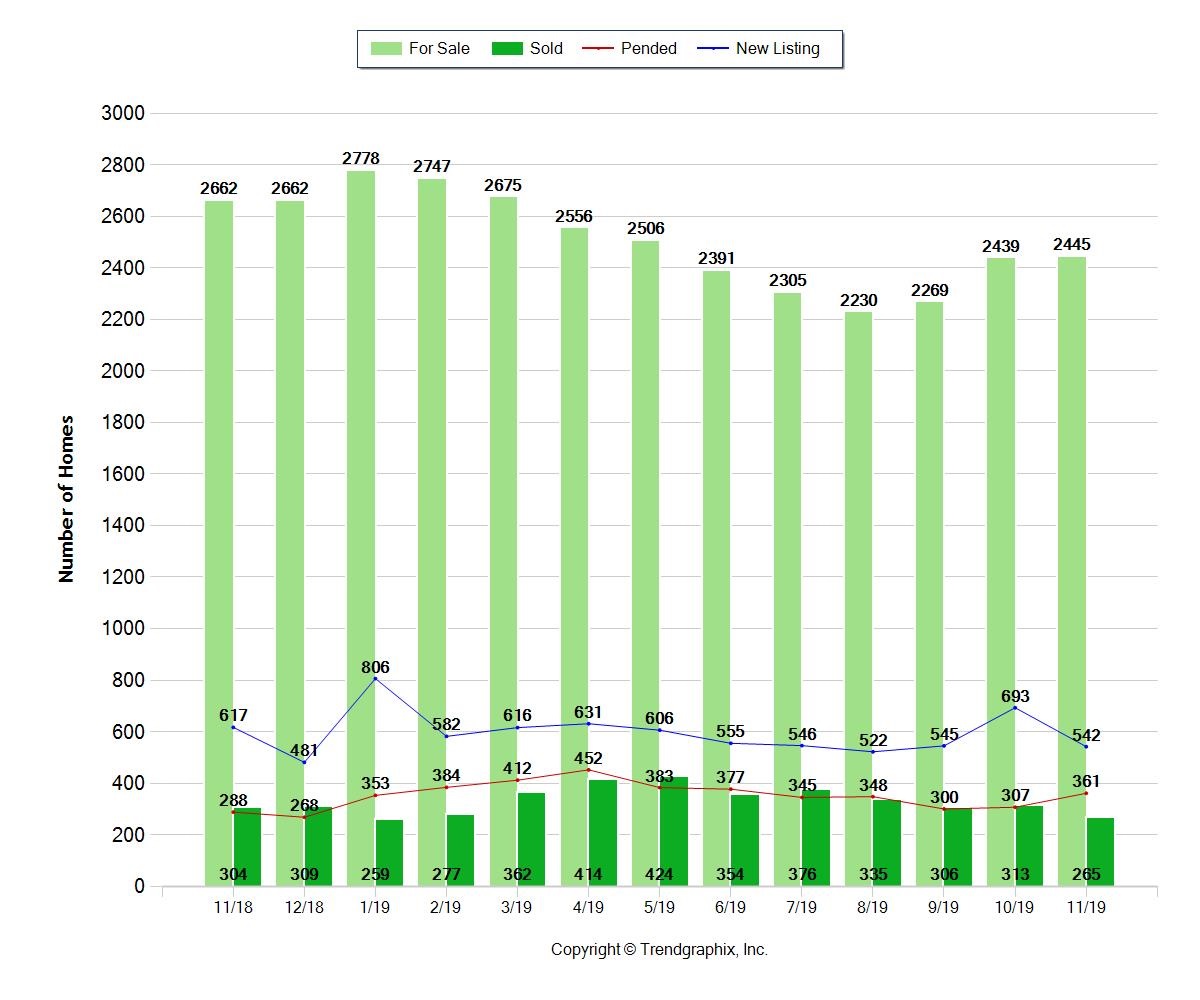This screenshot has width=1200, height=1000.
Task: Click the 10/19 x-axis month label
Action: tap(1015, 906)
